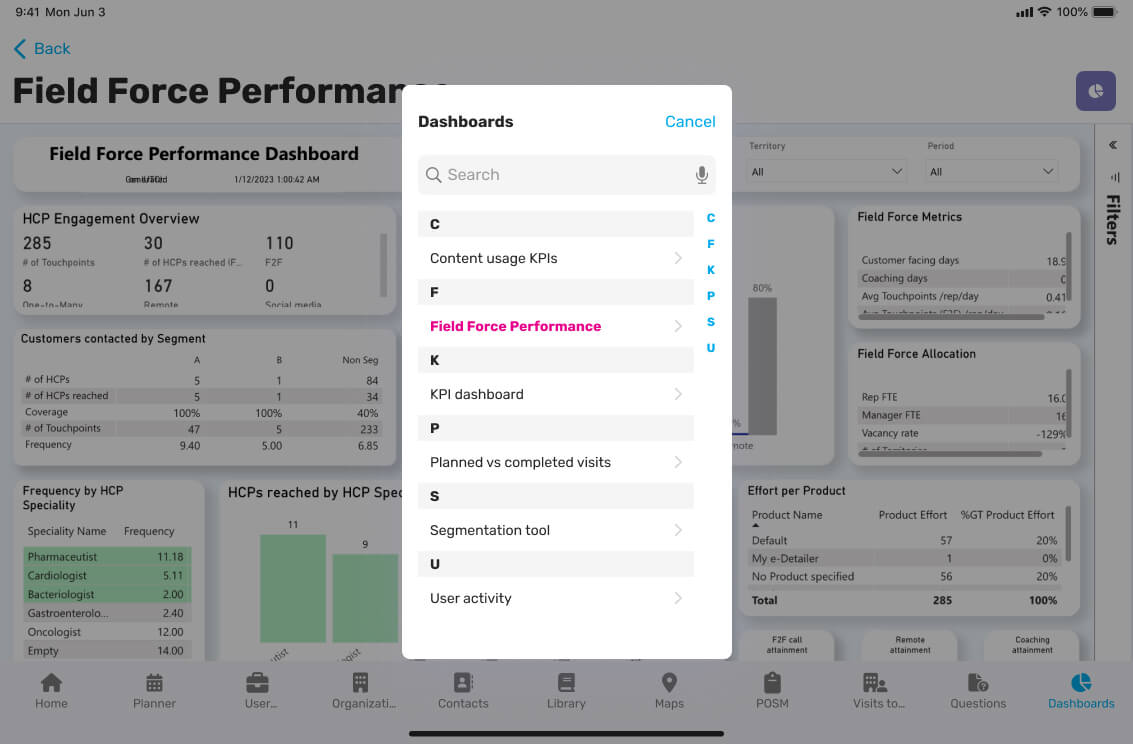Select KPI dashboard entry
The image size is (1133, 744).
[x=556, y=394]
